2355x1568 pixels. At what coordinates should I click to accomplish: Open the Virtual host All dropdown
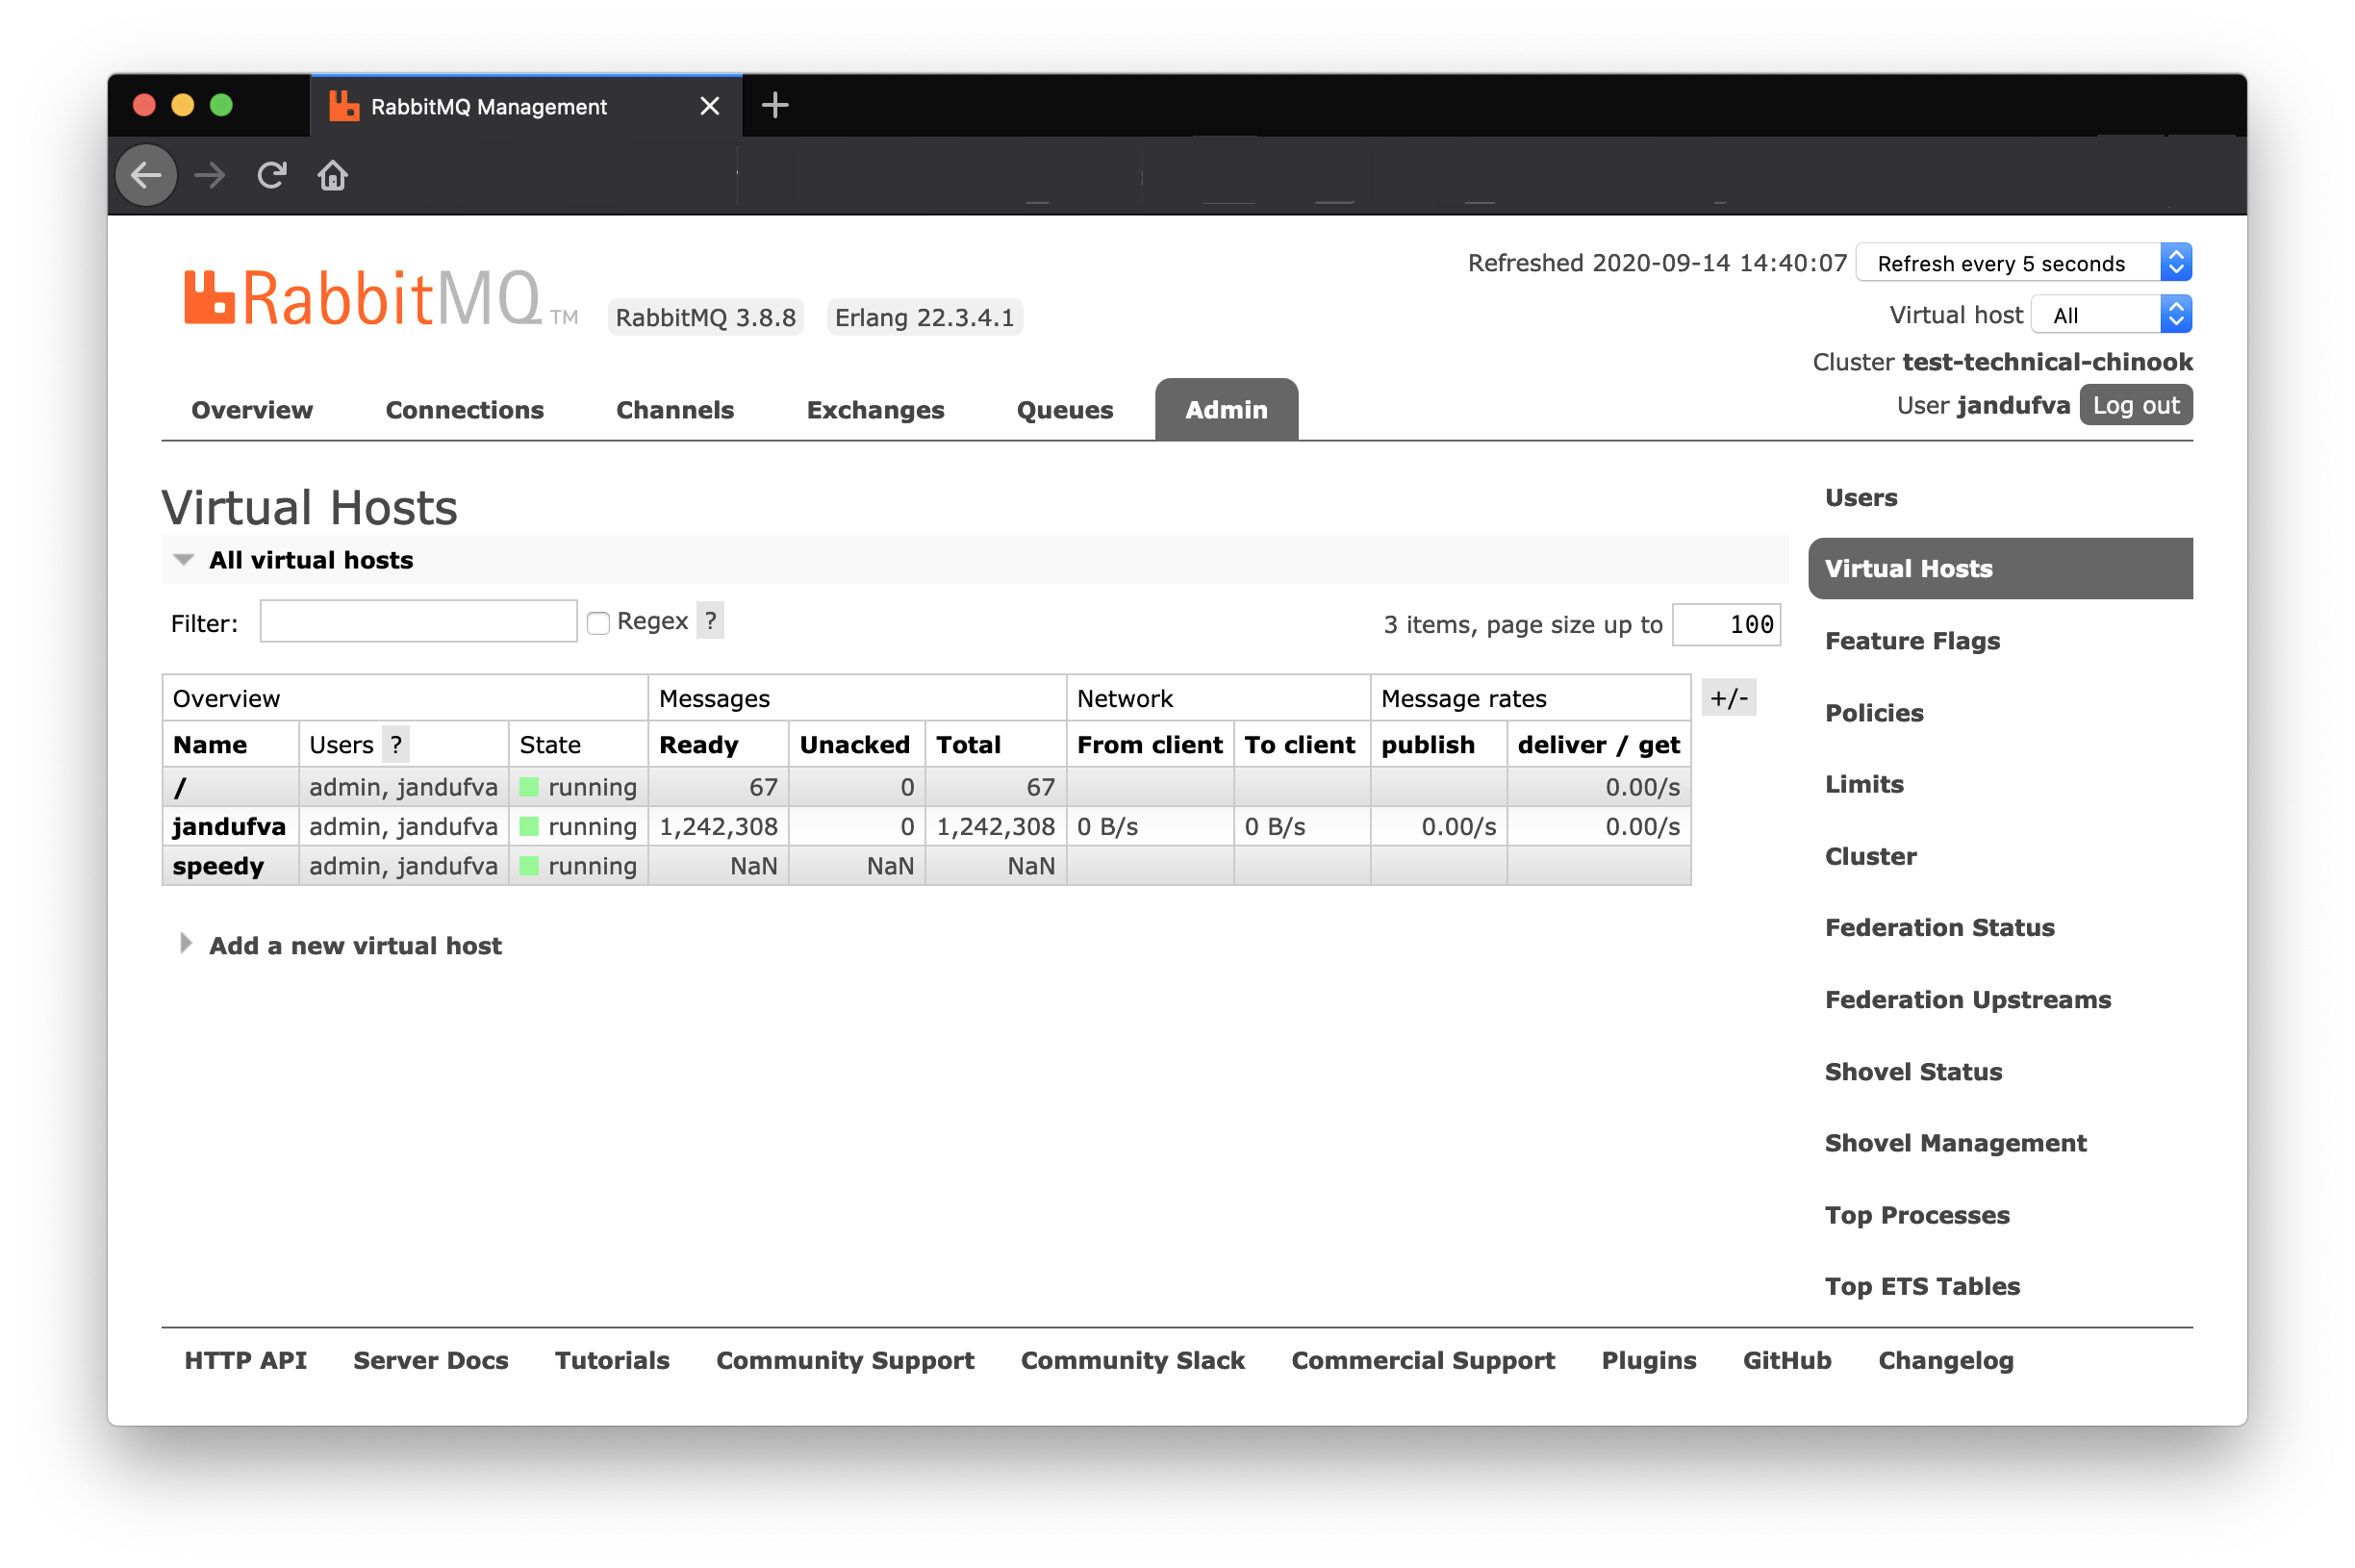click(2111, 315)
